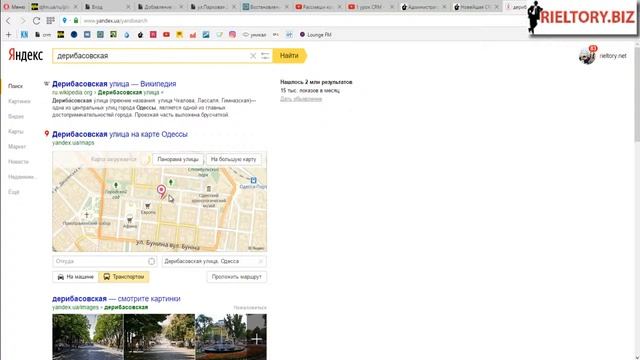
Task: Click the pink location pin on map
Action: pyautogui.click(x=162, y=191)
